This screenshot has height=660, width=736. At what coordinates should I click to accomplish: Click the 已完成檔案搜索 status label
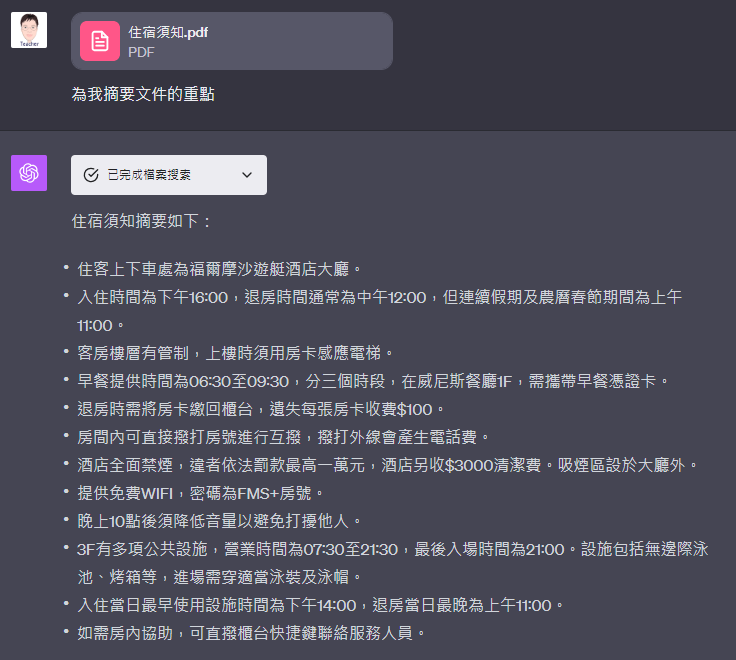149,175
